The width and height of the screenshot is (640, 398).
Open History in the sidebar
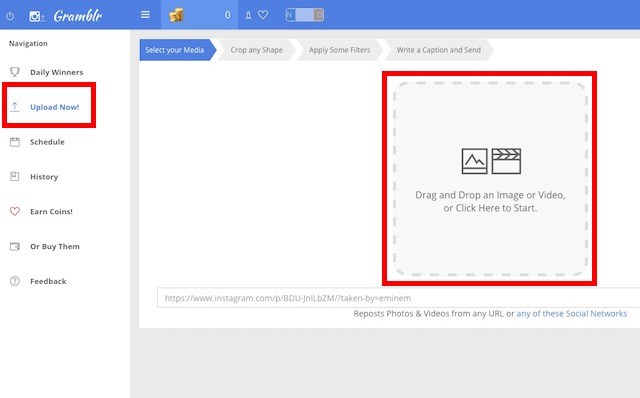coord(34,177)
